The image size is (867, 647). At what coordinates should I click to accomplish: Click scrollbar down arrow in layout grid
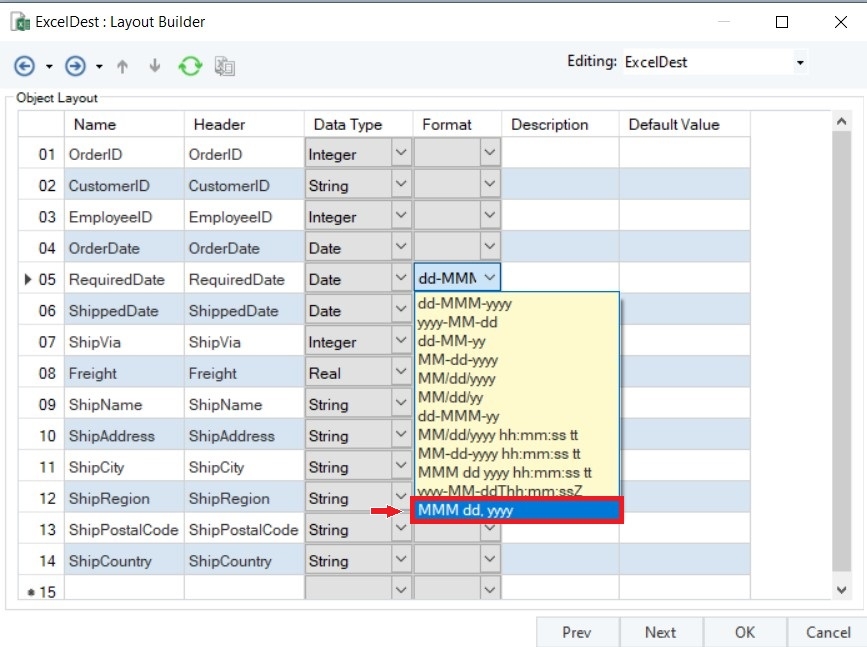click(842, 591)
